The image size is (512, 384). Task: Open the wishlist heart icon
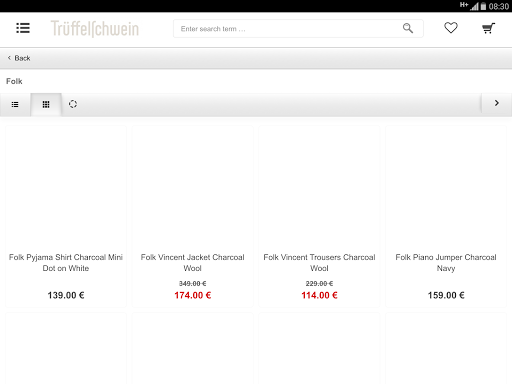[x=451, y=28]
